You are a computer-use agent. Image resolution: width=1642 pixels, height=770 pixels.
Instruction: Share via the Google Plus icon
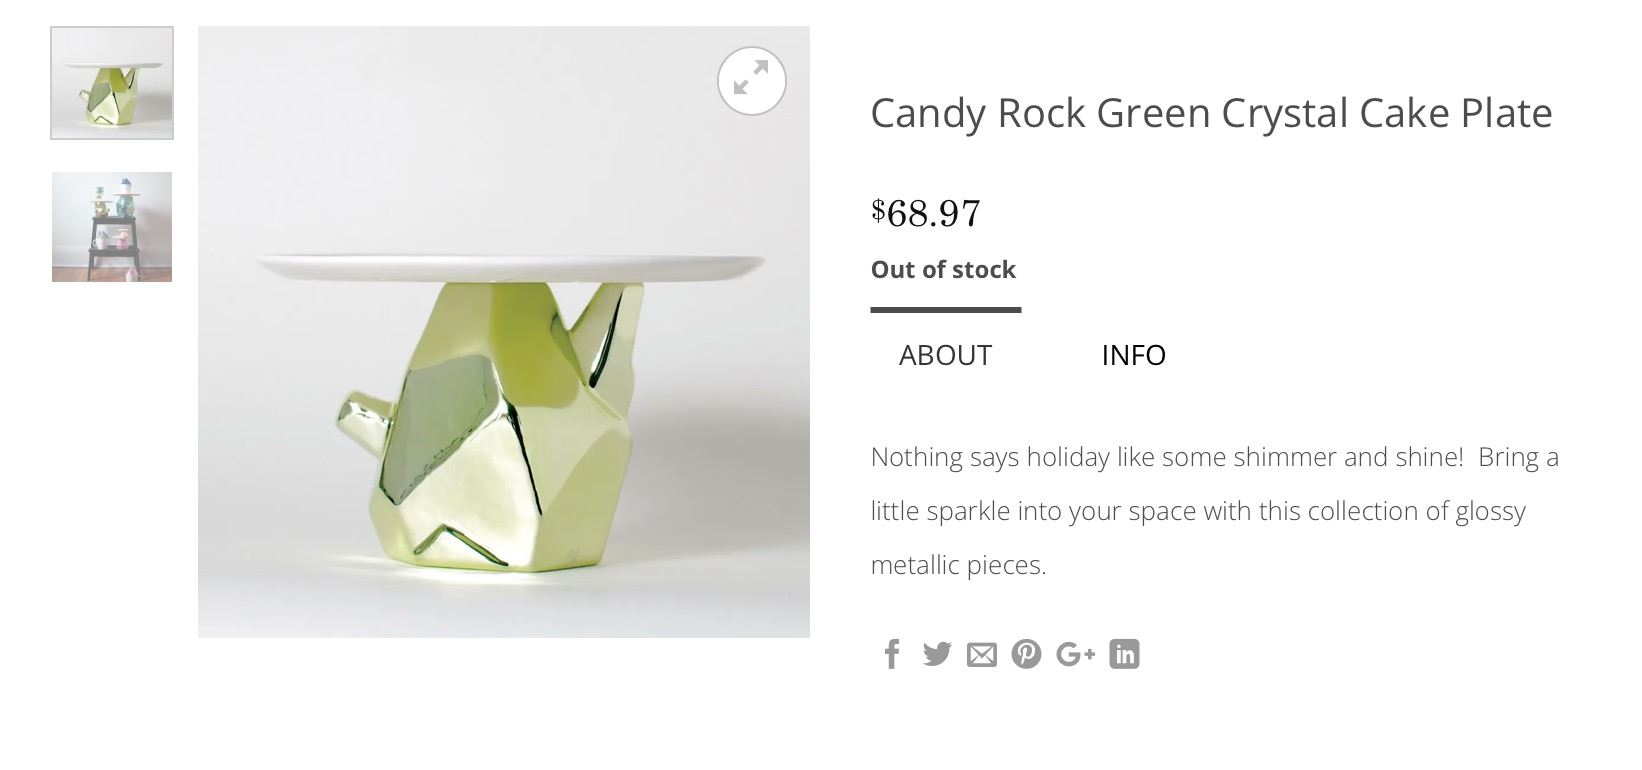[1075, 654]
